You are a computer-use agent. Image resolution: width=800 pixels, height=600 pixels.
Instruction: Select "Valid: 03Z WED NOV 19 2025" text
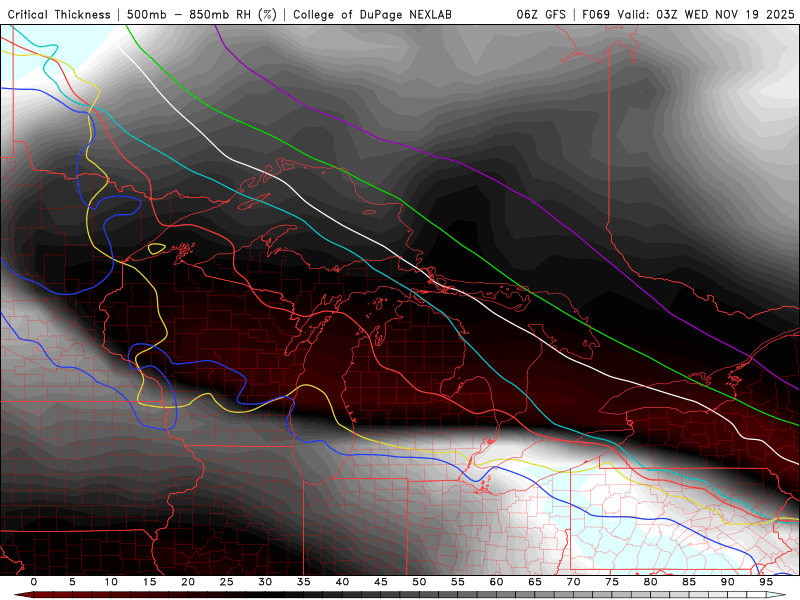tap(706, 14)
